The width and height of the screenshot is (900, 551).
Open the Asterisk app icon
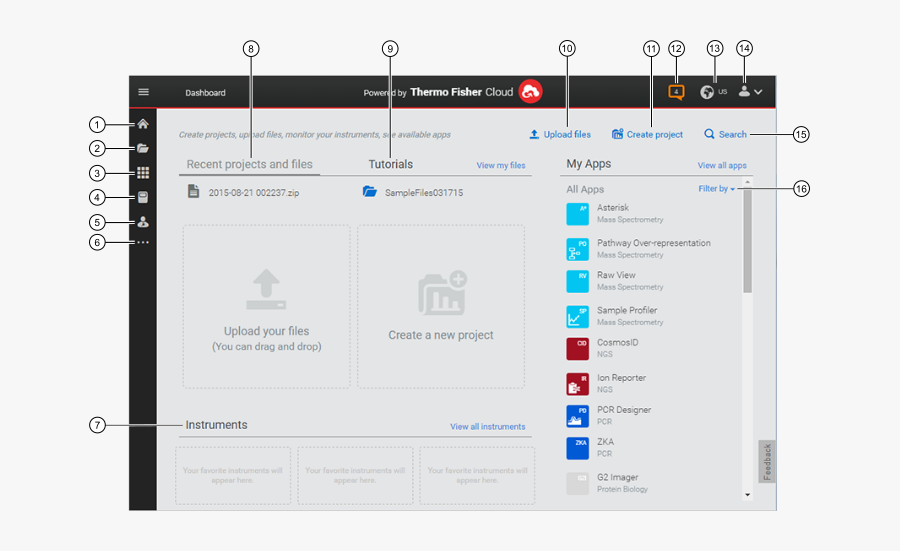tap(578, 213)
